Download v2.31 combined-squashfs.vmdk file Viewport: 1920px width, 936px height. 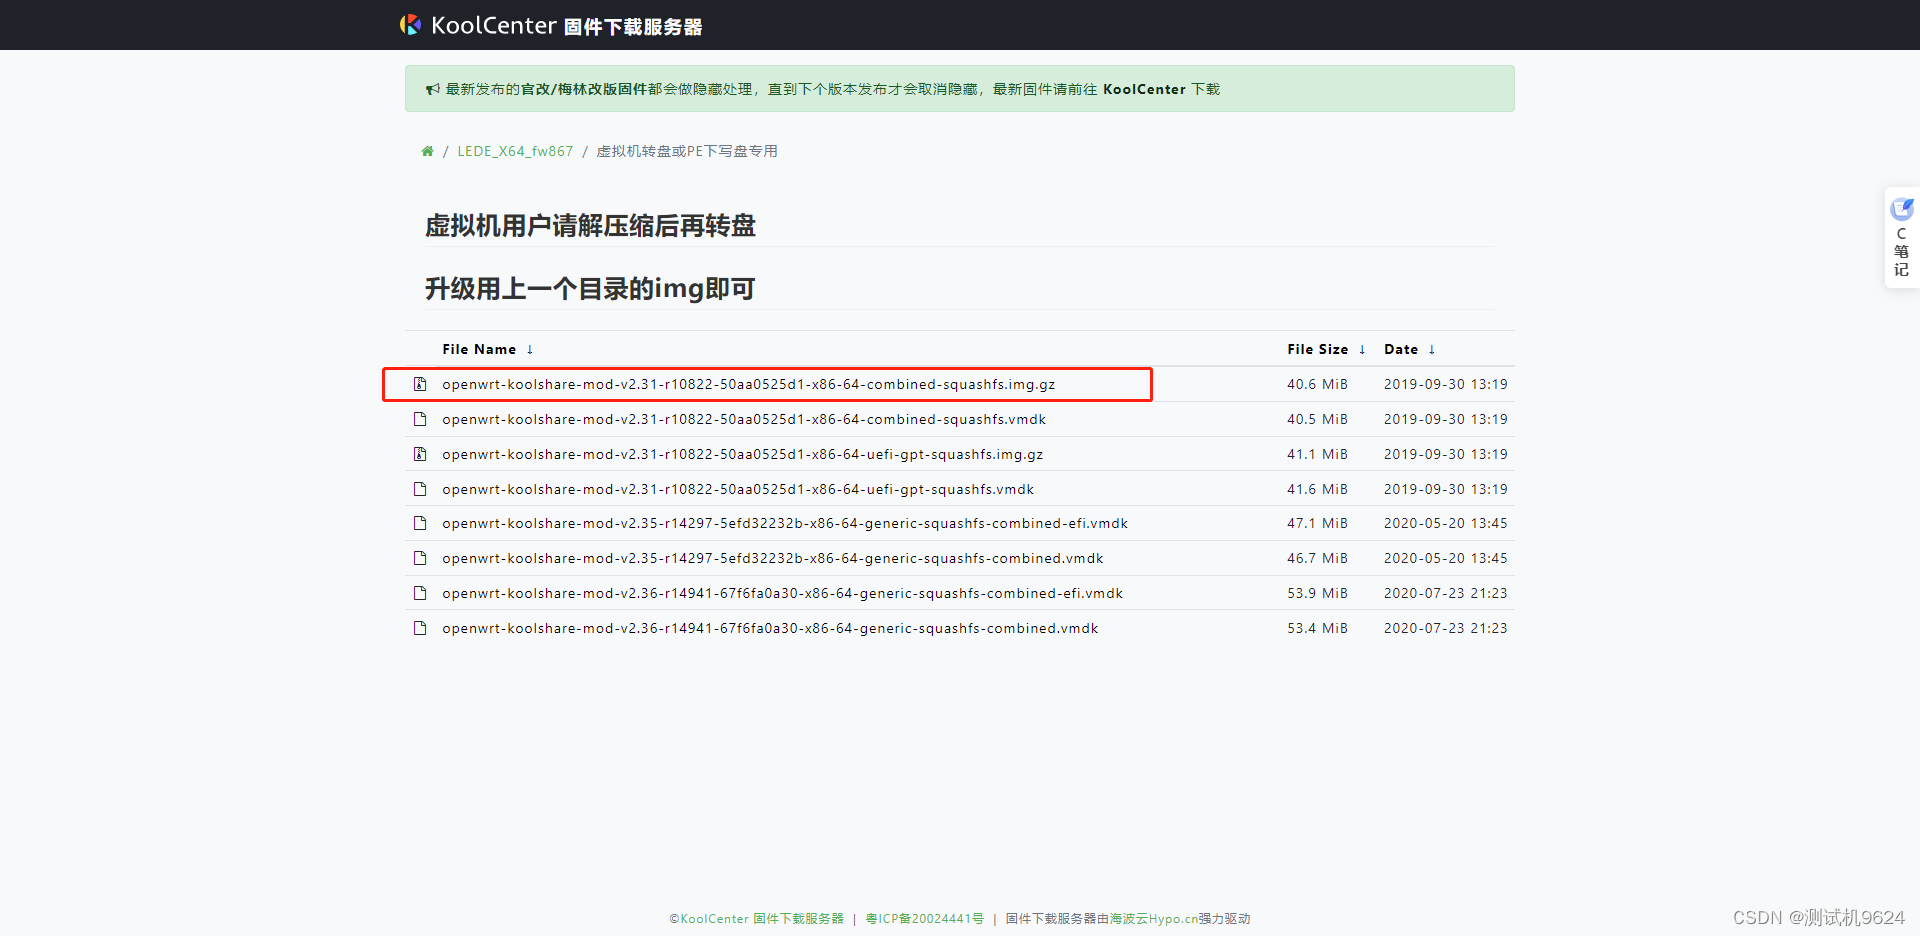click(744, 419)
